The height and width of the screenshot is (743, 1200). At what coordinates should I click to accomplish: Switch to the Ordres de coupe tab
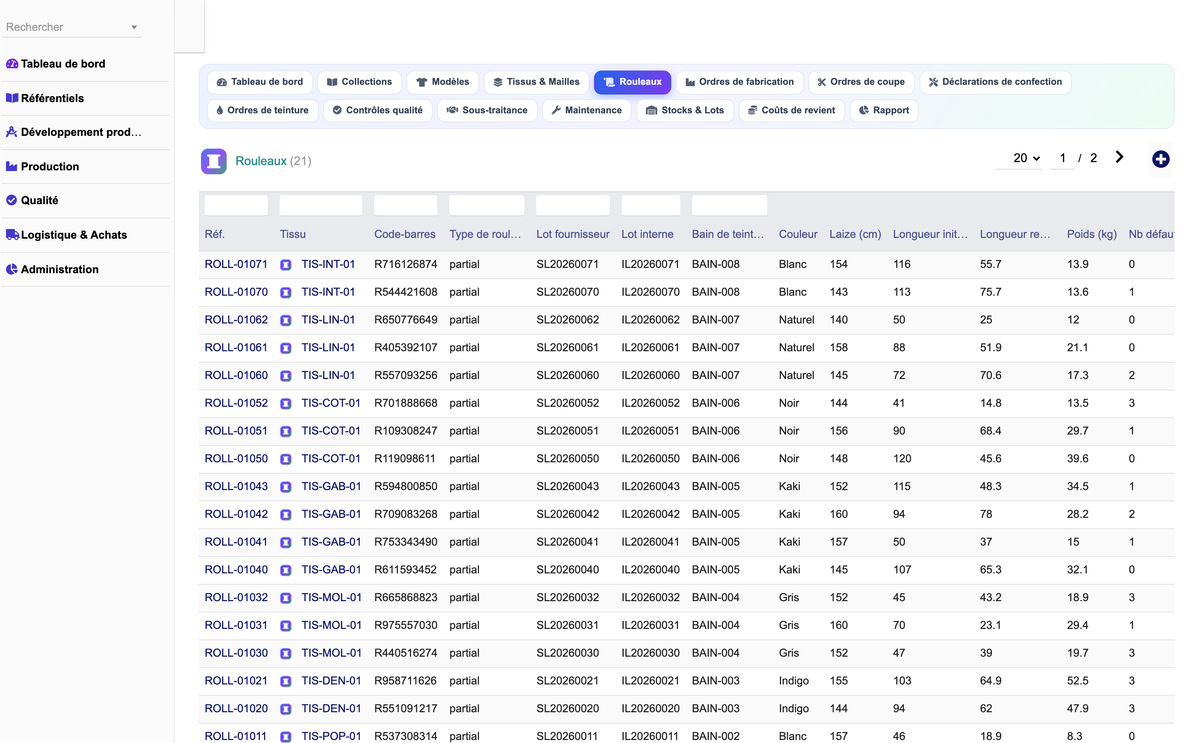(861, 82)
